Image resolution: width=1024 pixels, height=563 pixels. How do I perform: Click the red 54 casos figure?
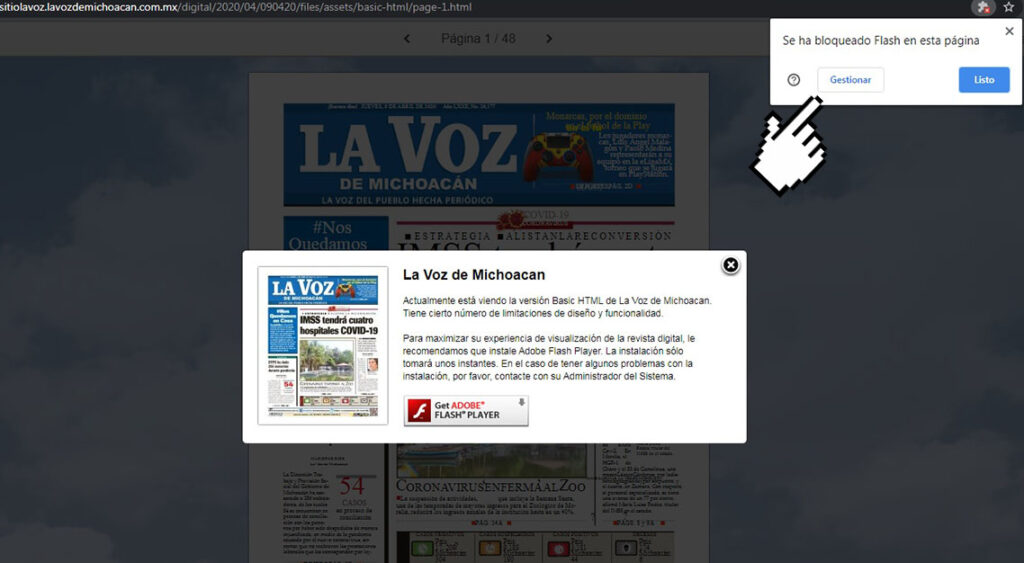[352, 485]
